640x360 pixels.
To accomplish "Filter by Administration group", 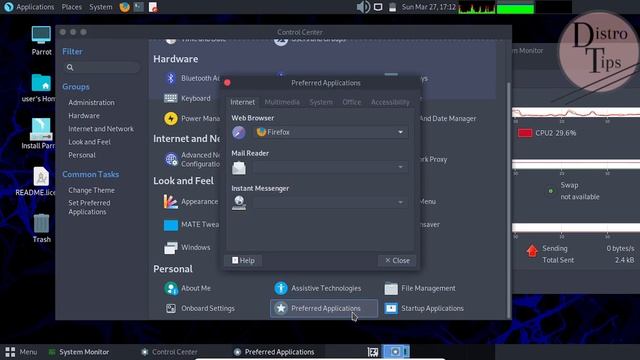I will coord(91,102).
